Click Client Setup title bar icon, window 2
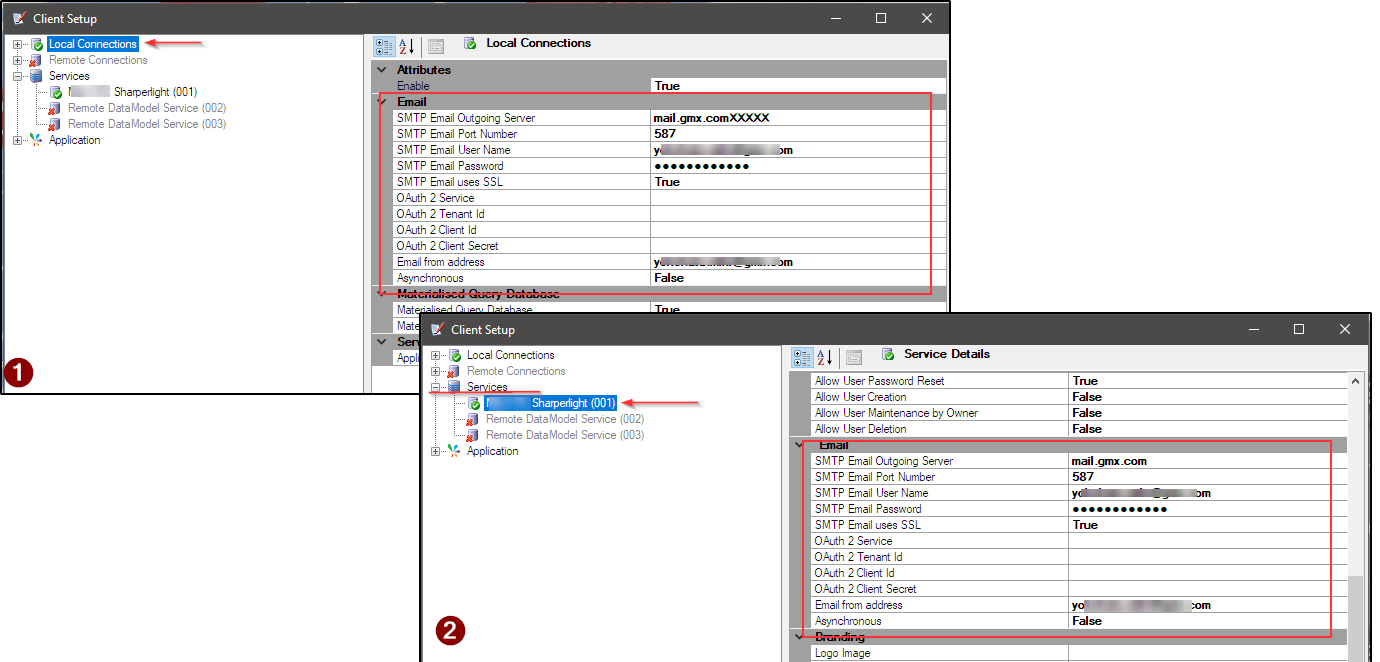This screenshot has width=1380, height=662. click(x=437, y=329)
